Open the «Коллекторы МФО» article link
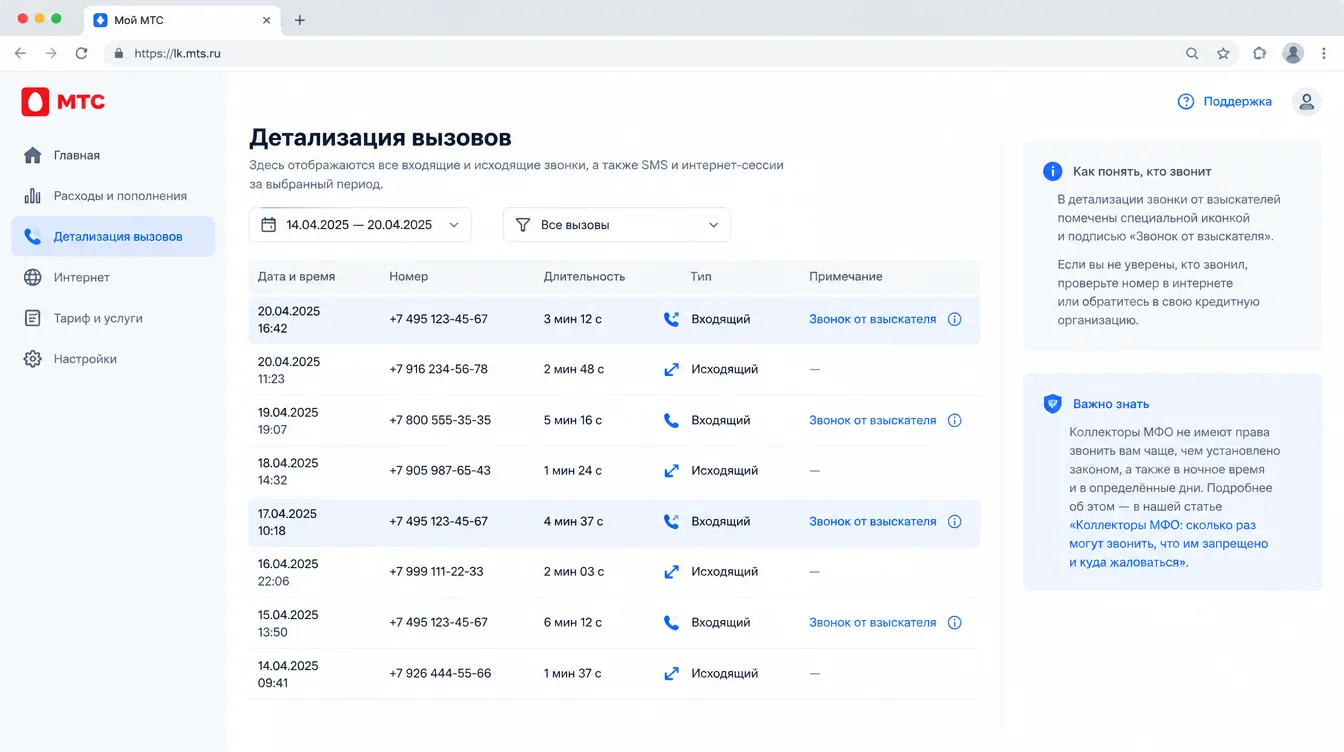This screenshot has height=752, width=1344. point(1169,544)
